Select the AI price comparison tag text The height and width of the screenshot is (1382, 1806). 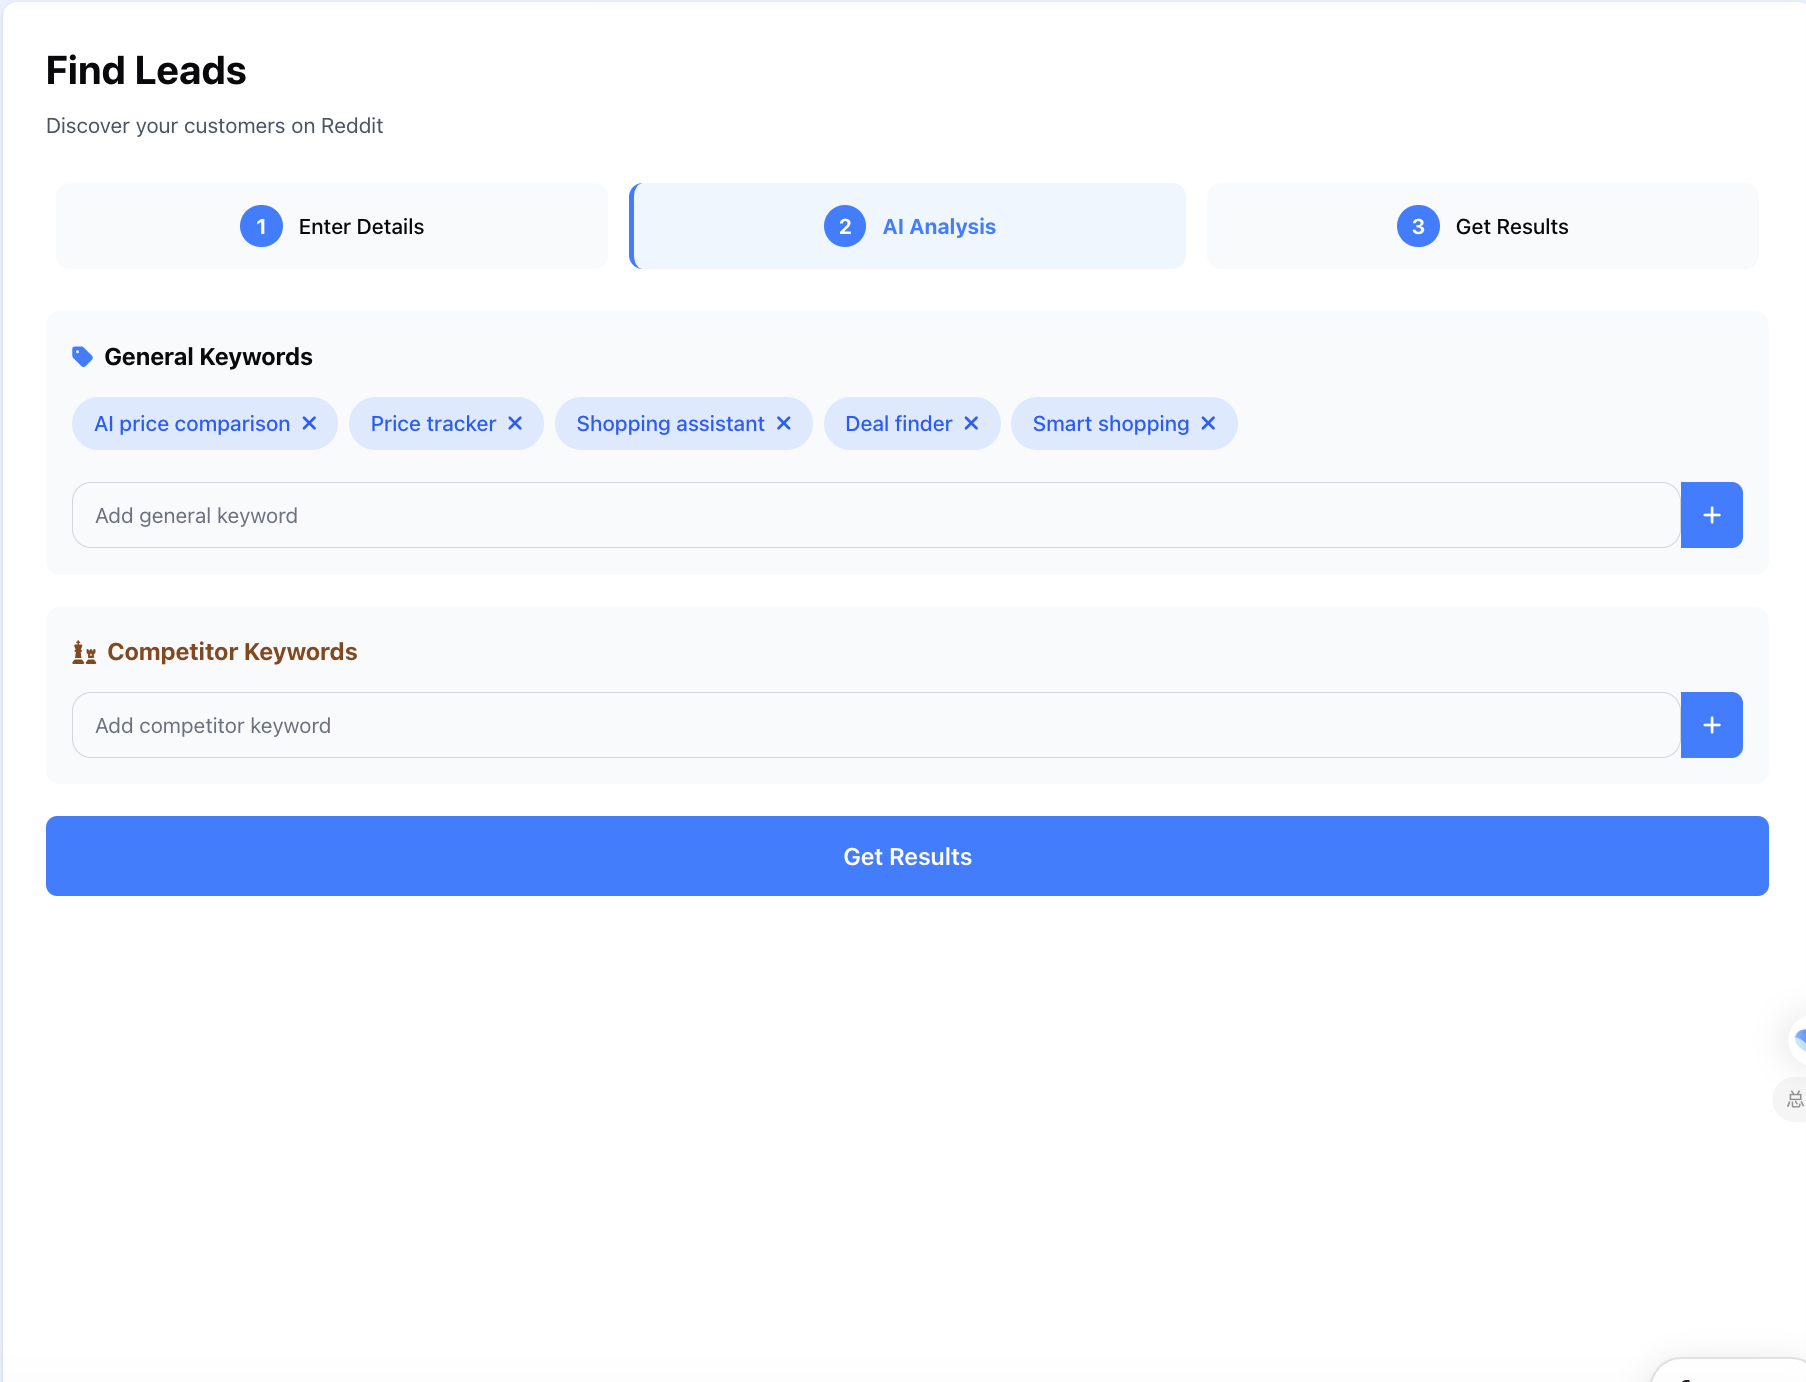tap(192, 424)
